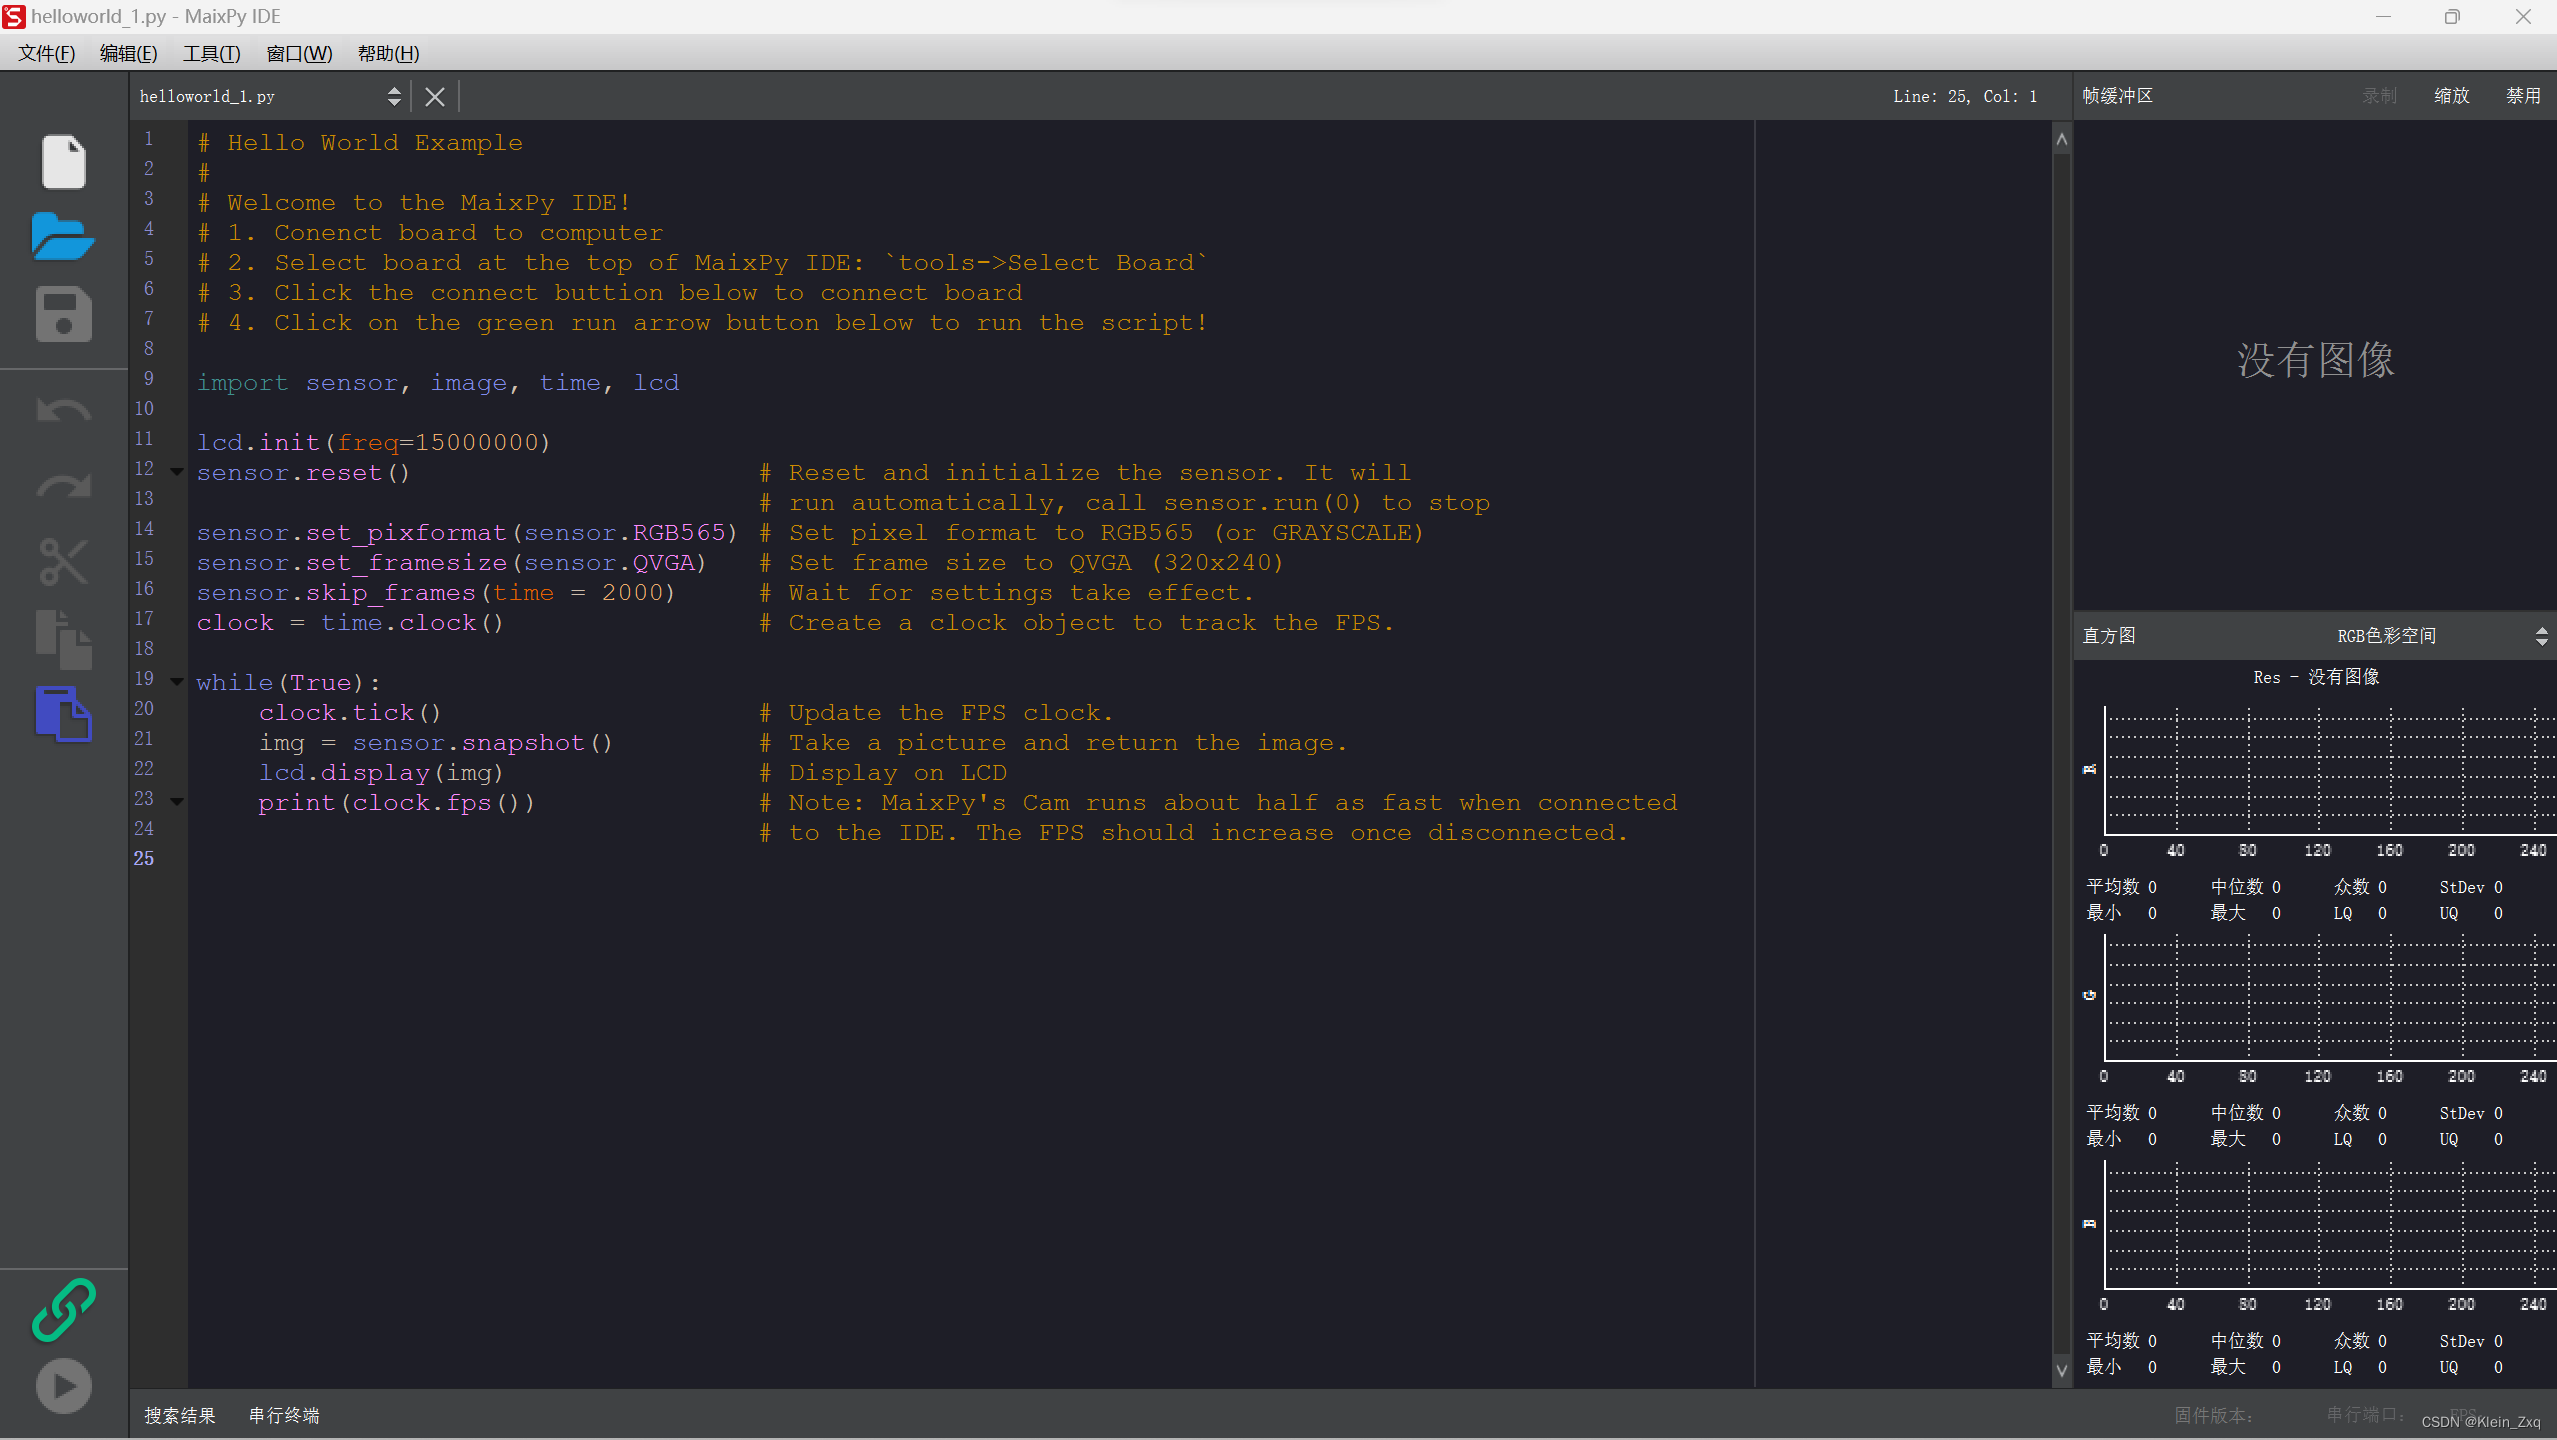
Task: Click the Redo arrow icon
Action: click(64, 487)
